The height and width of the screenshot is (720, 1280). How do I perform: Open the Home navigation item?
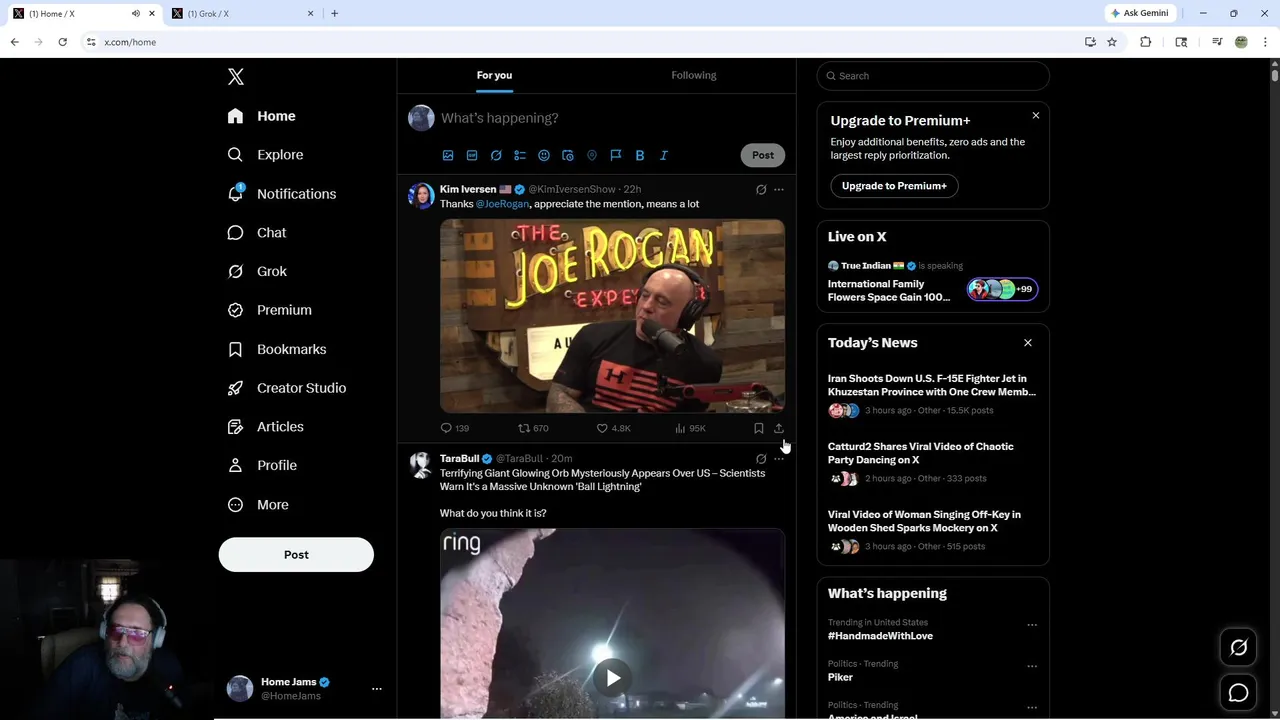pos(261,116)
